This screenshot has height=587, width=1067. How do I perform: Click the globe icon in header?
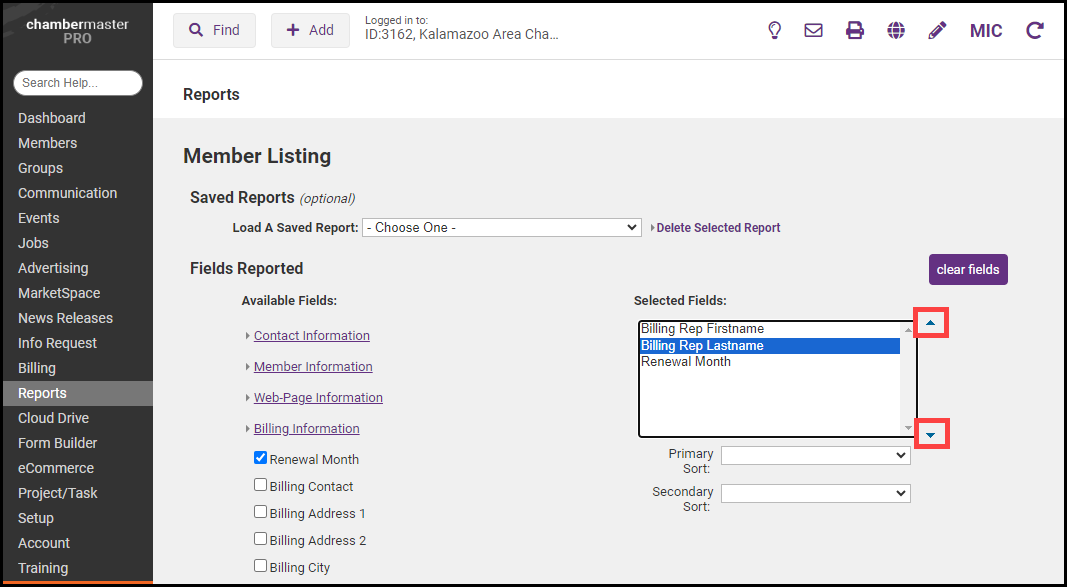click(x=896, y=30)
